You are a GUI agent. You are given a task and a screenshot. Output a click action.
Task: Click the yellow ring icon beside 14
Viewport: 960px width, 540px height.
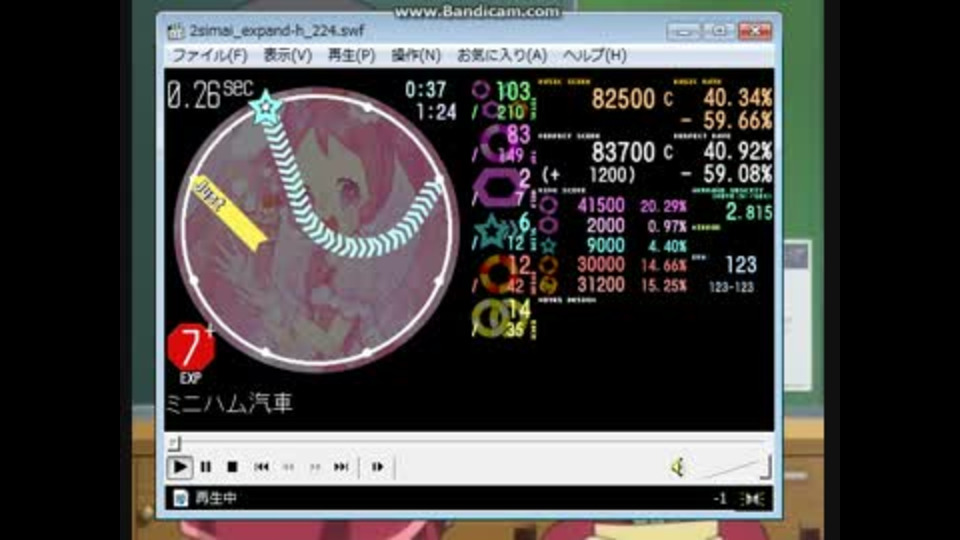click(x=490, y=318)
